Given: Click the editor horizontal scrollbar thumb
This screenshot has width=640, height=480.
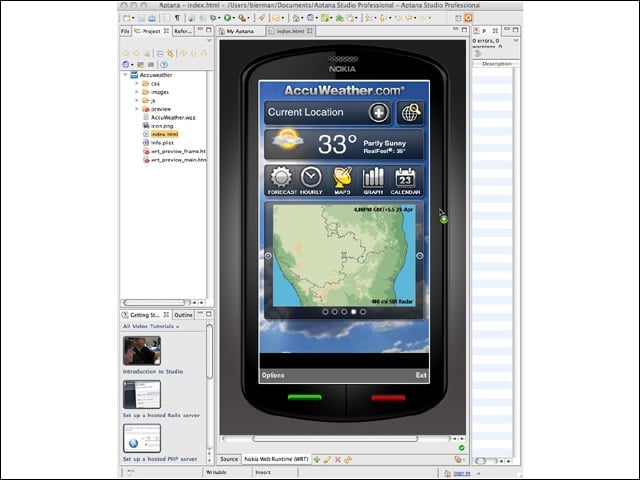Looking at the screenshot, I should [x=335, y=438].
